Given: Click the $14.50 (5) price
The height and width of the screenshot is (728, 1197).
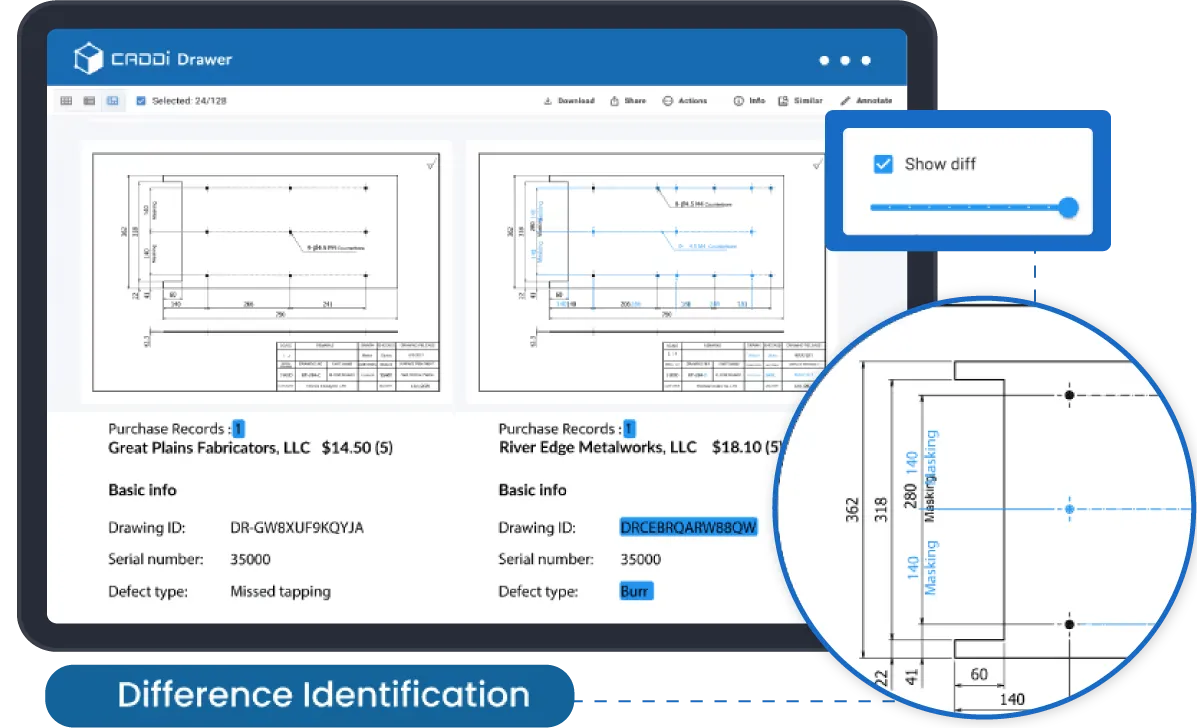Looking at the screenshot, I should click(x=357, y=448).
